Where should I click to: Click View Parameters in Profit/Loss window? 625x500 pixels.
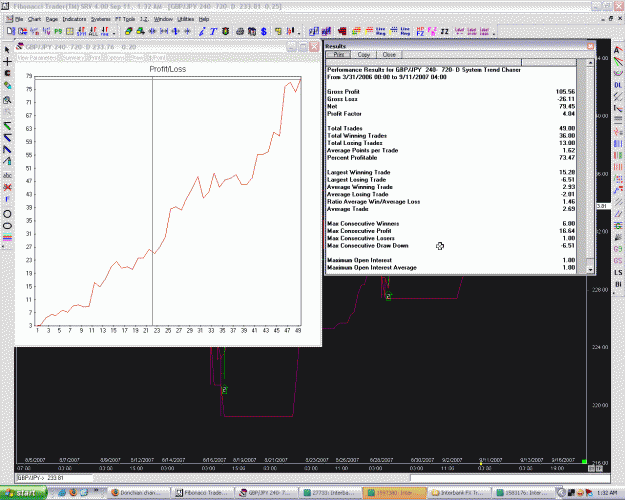(37, 58)
